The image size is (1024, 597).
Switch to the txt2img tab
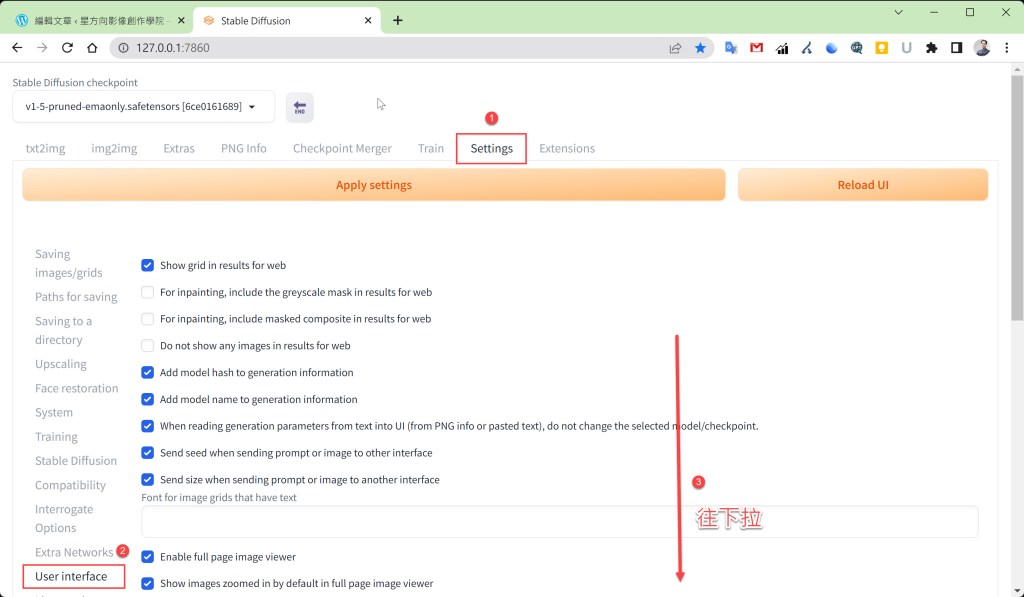tap(45, 148)
